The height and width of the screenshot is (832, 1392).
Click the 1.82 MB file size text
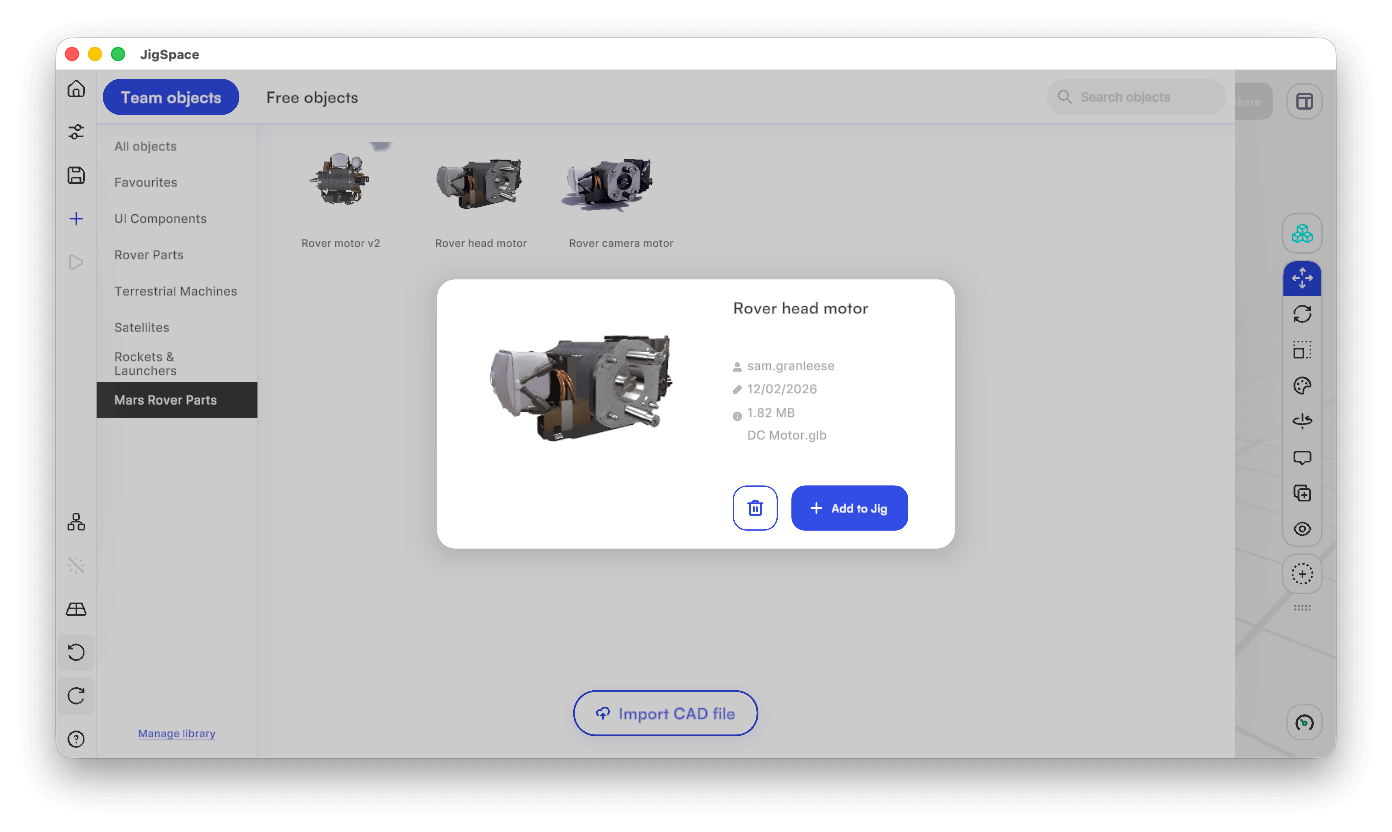[771, 412]
